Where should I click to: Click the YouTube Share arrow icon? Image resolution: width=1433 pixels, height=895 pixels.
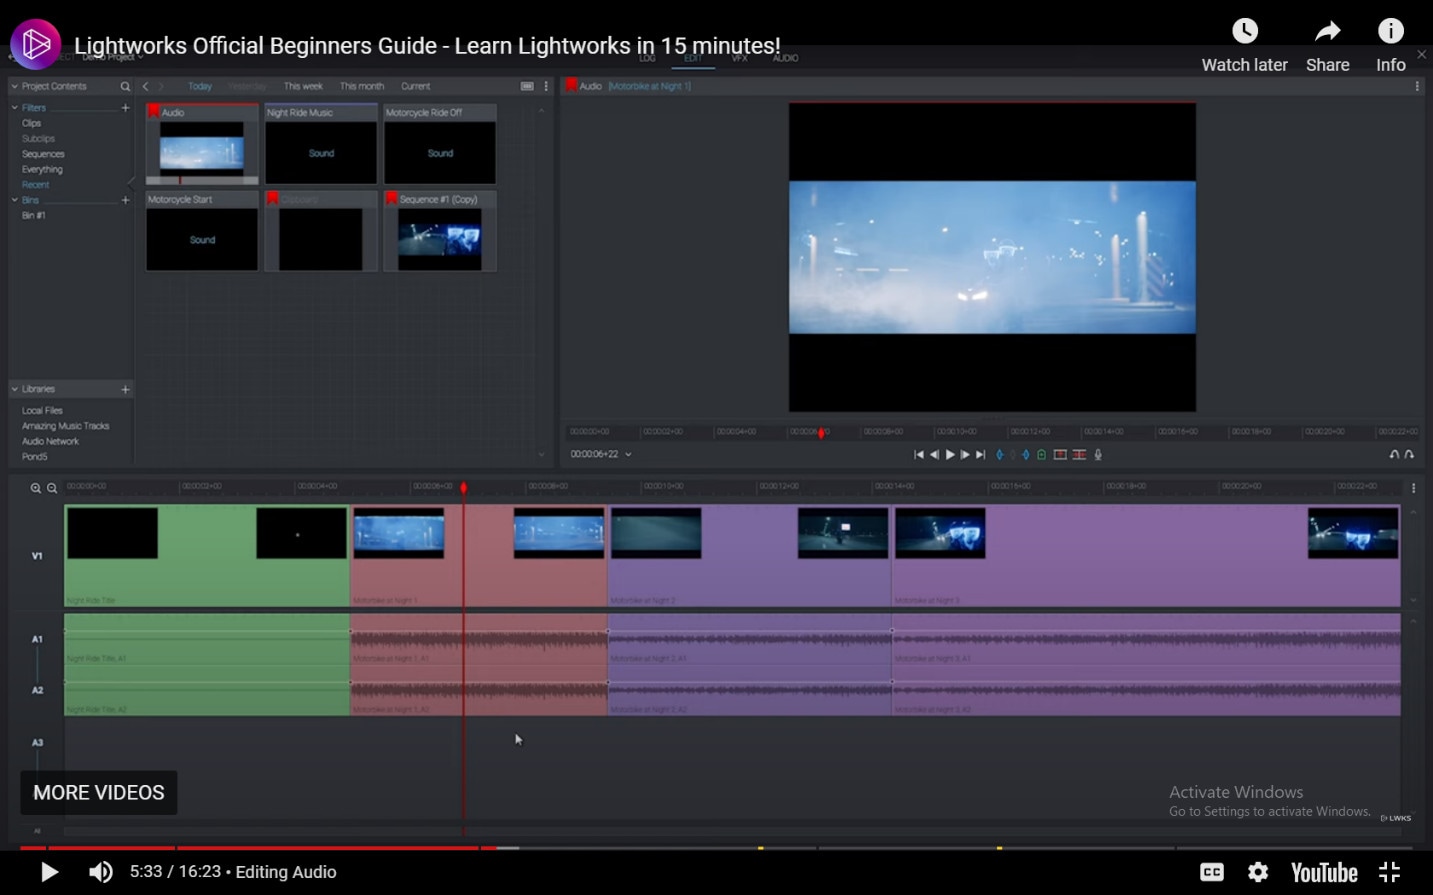click(x=1328, y=31)
